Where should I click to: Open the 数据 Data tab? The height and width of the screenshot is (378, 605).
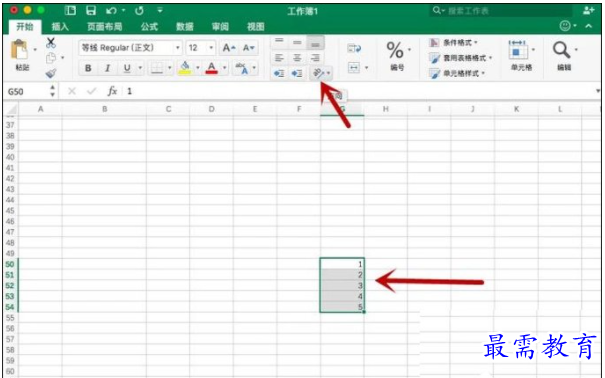pos(185,27)
